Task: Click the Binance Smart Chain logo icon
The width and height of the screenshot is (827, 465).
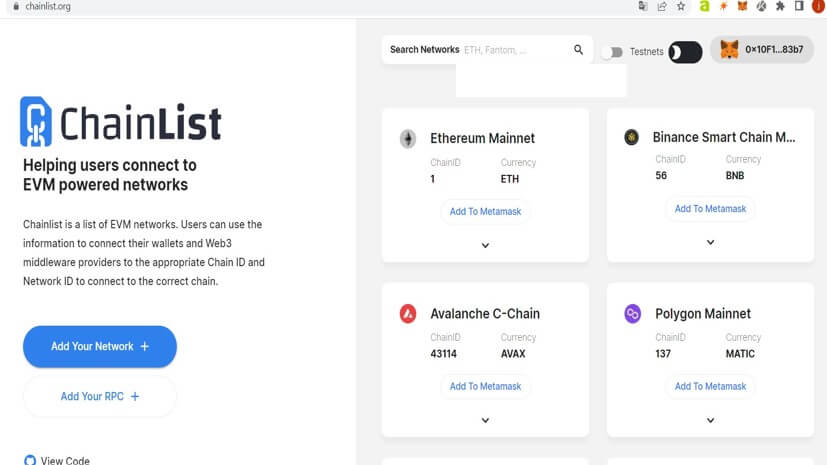Action: coord(631,137)
